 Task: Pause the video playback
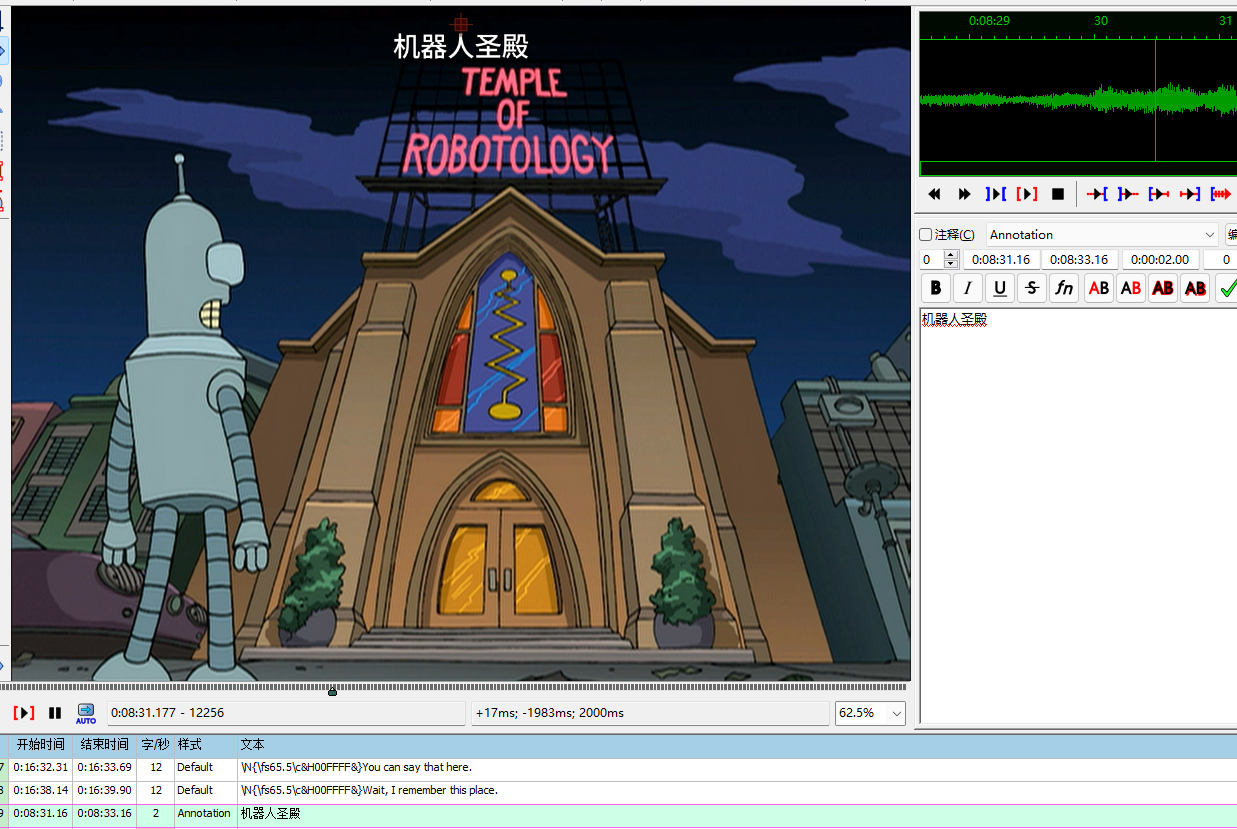coord(55,713)
